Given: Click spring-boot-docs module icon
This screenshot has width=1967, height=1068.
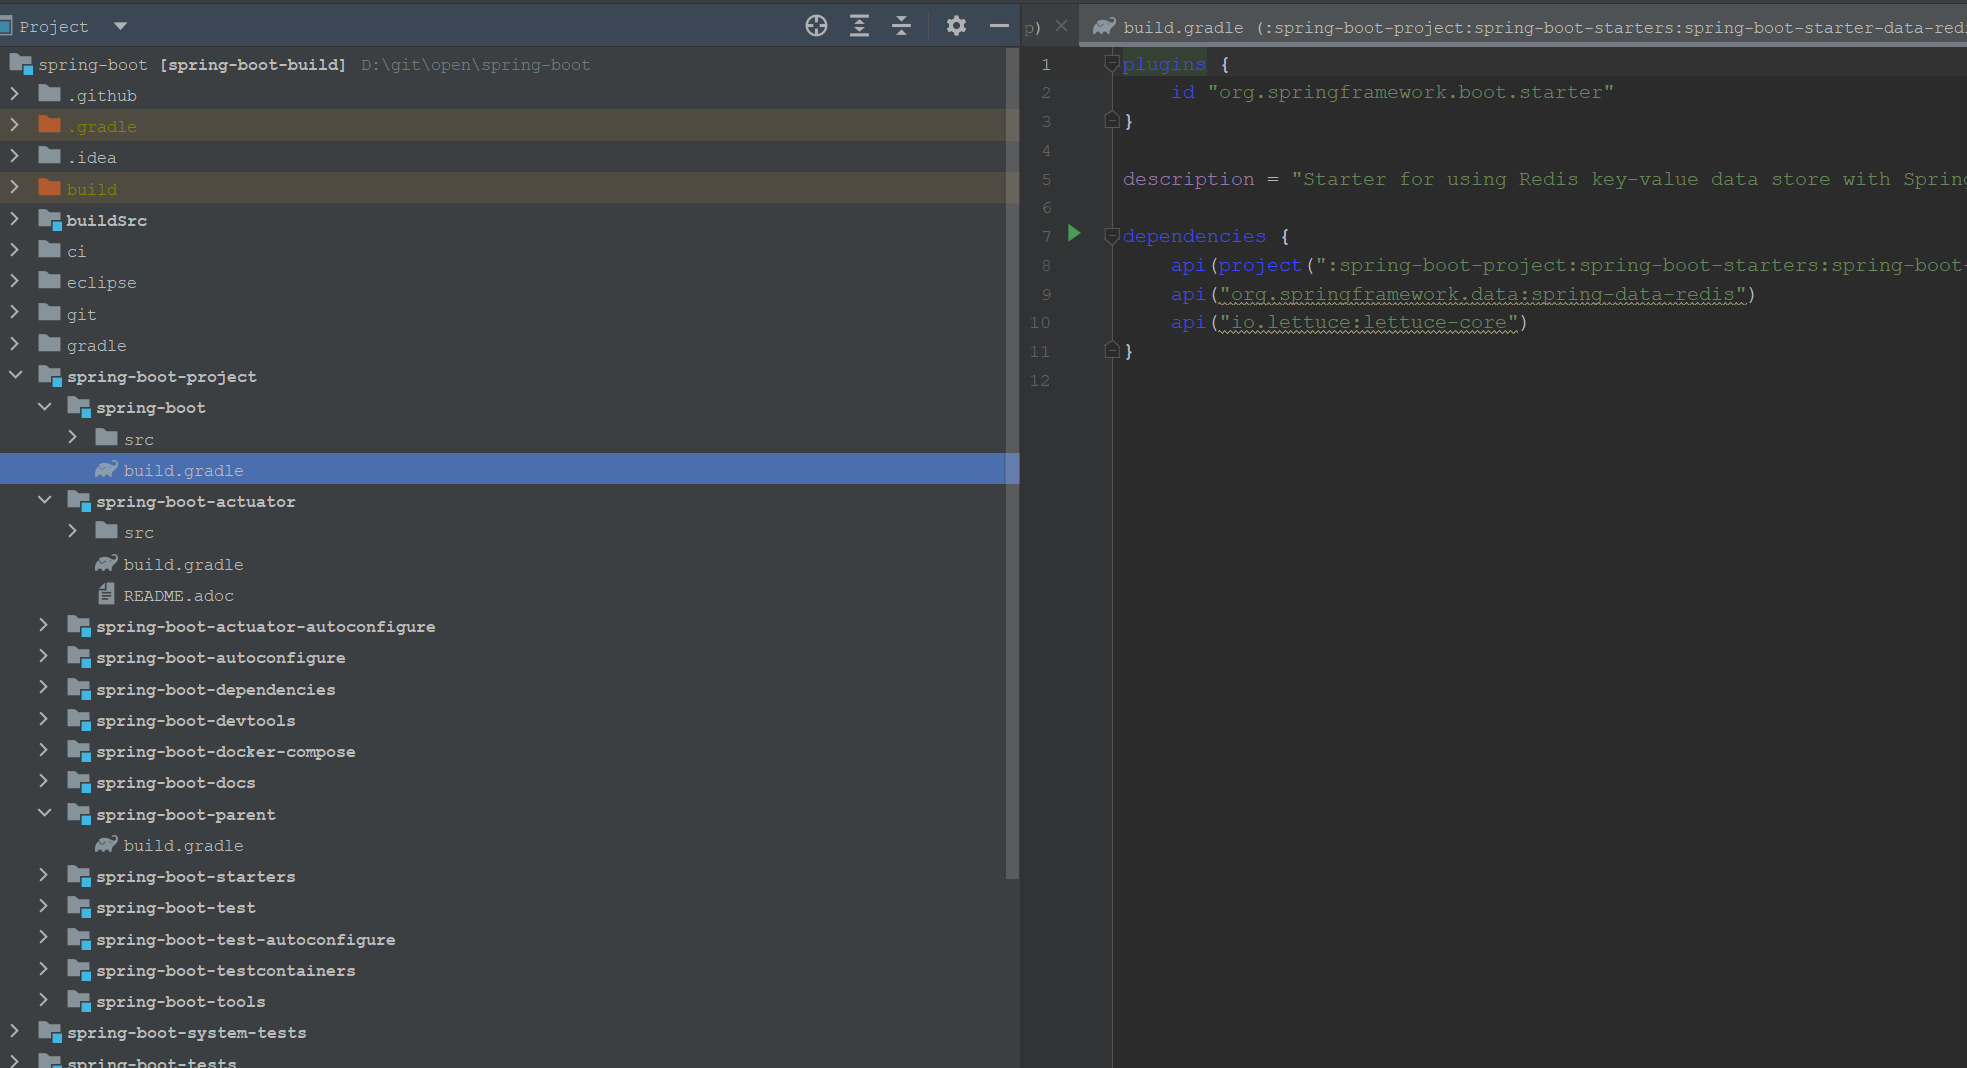Looking at the screenshot, I should click(79, 782).
